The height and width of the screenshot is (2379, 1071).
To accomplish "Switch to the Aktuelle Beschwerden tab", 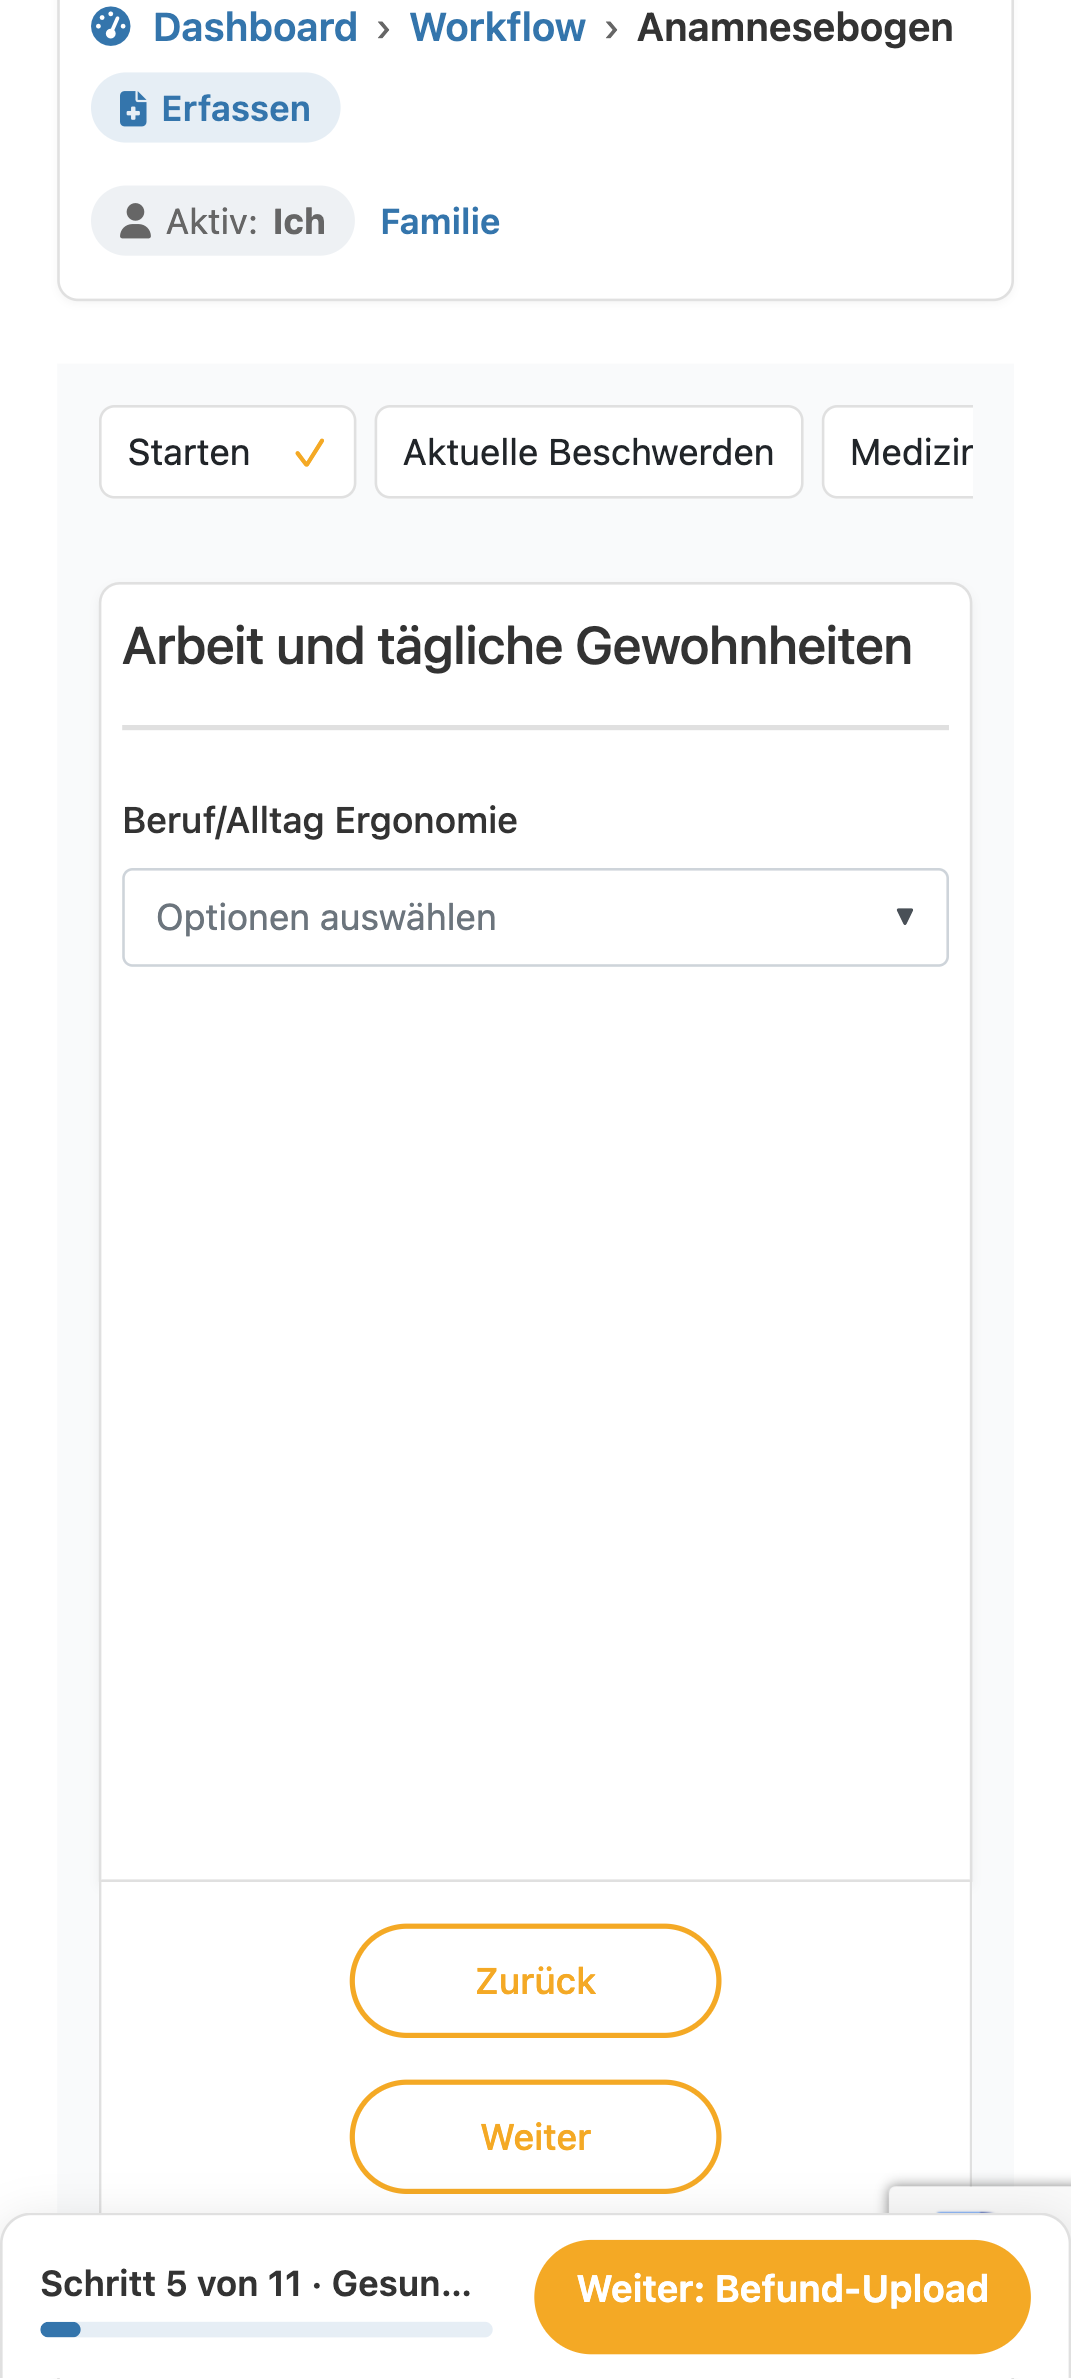I will coord(589,452).
